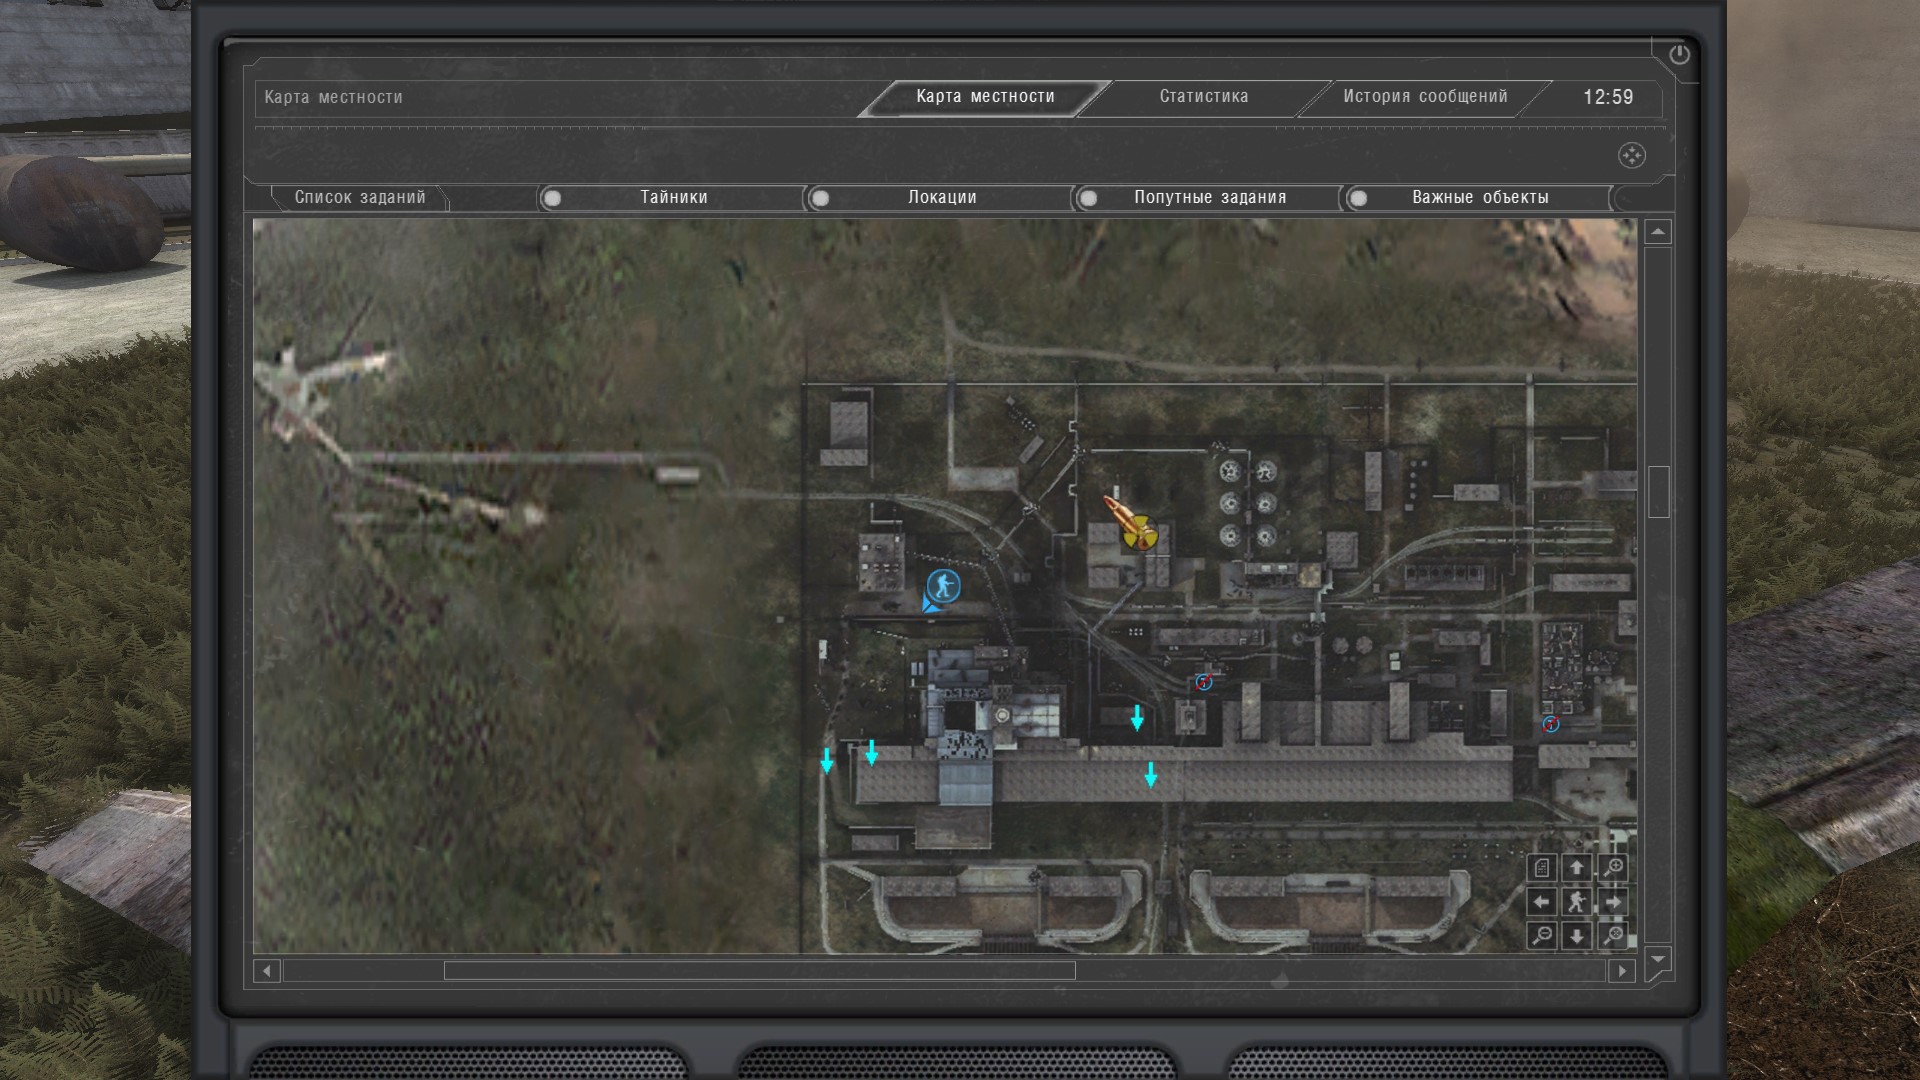
Task: Center map on player with soldier icon
Action: coord(1577,902)
